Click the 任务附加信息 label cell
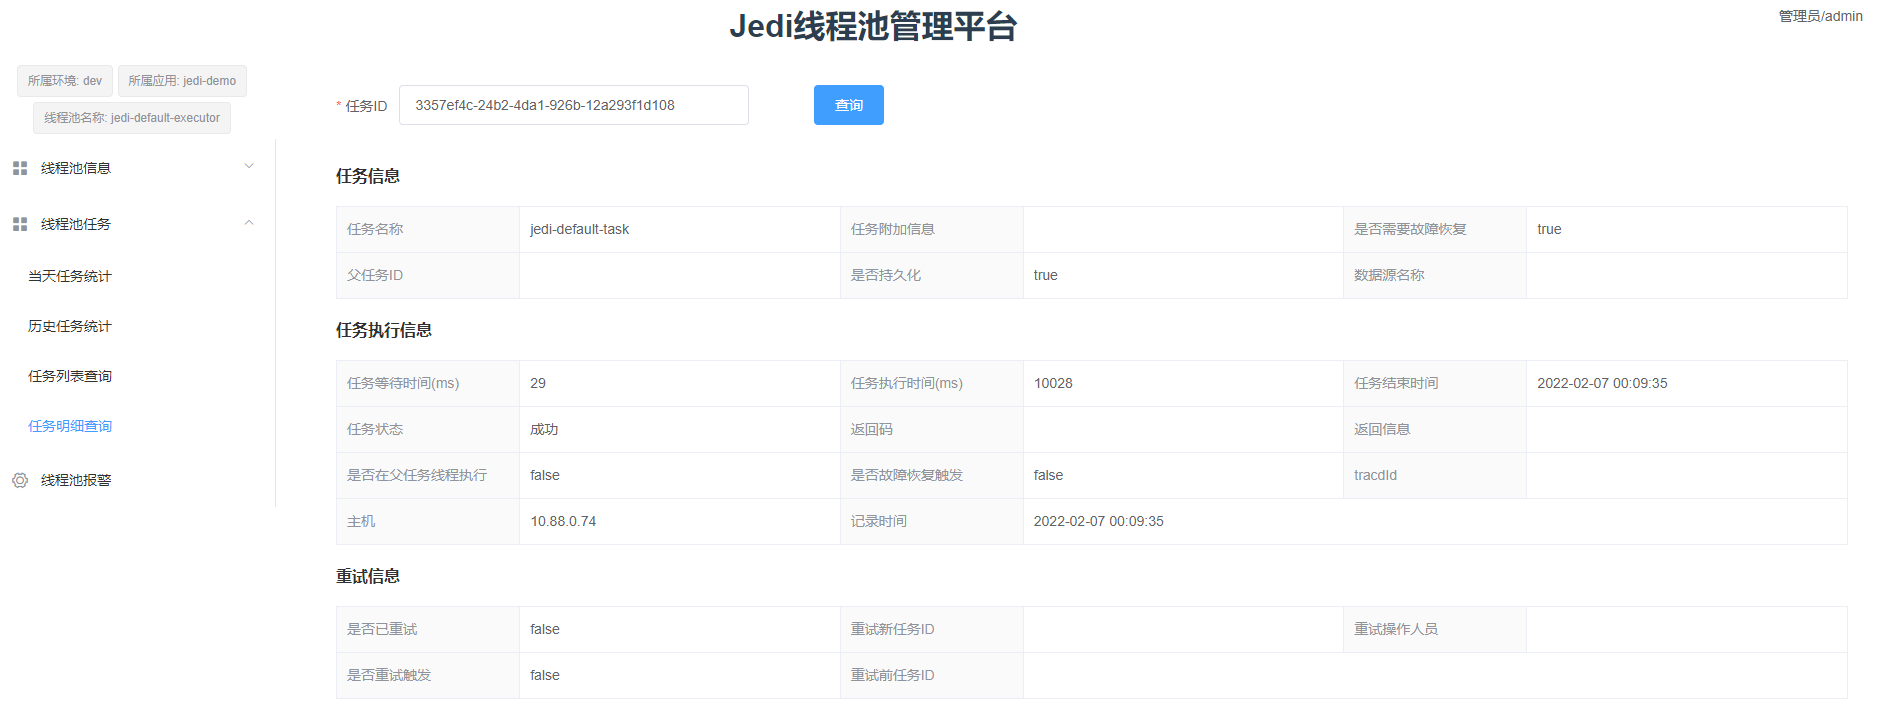Viewport: 1879px width, 723px height. pos(932,229)
